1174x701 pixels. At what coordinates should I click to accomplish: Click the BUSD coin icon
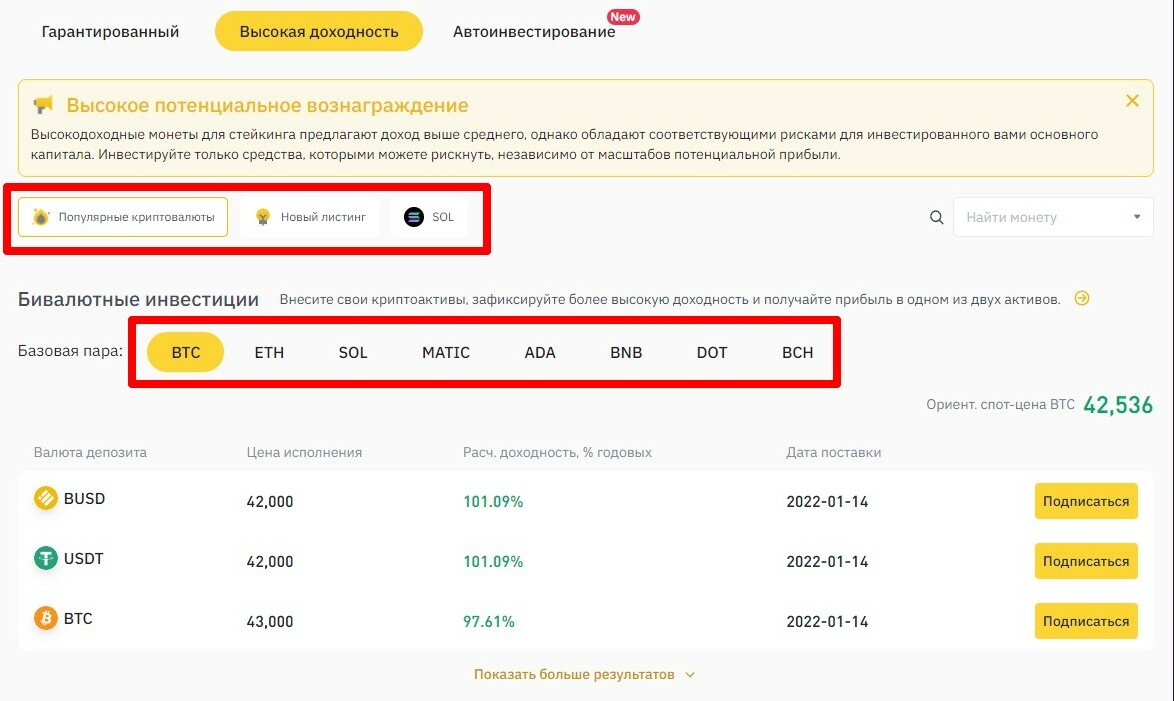46,498
